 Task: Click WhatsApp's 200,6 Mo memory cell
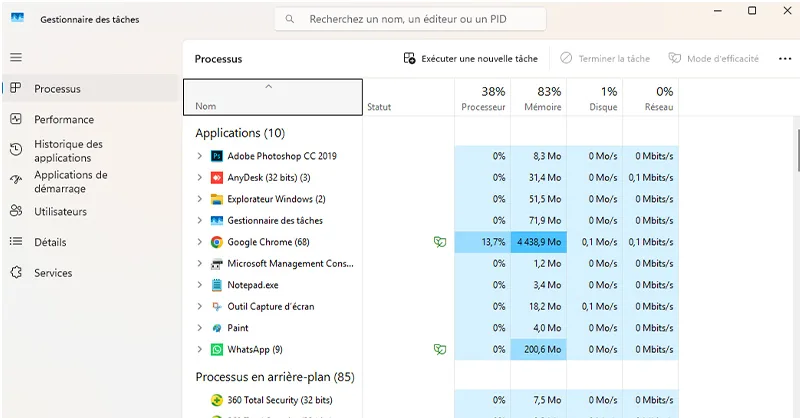tap(539, 350)
